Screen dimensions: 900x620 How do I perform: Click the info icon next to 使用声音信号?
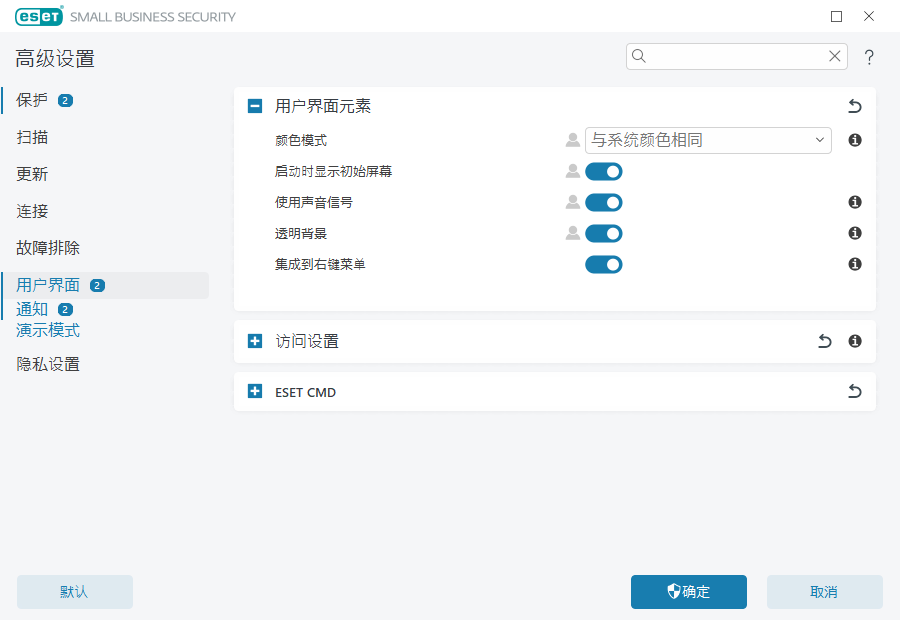pos(854,202)
